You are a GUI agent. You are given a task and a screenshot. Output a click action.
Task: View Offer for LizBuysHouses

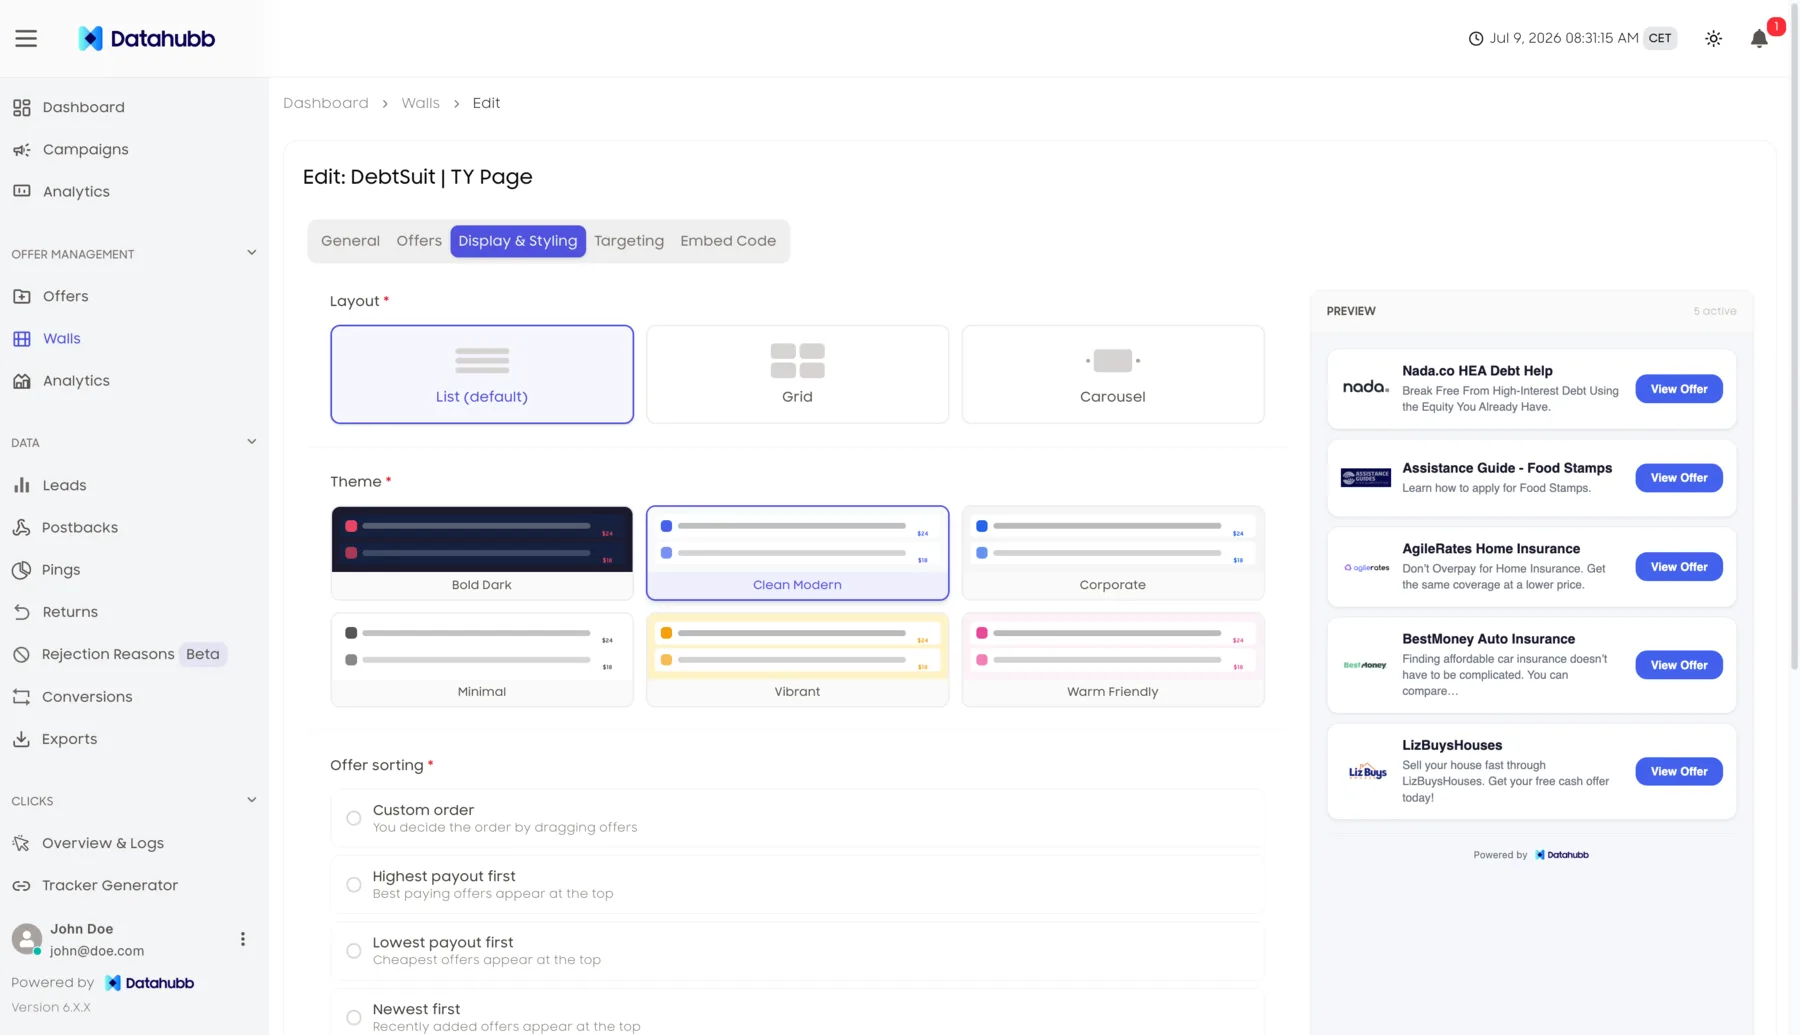1679,771
